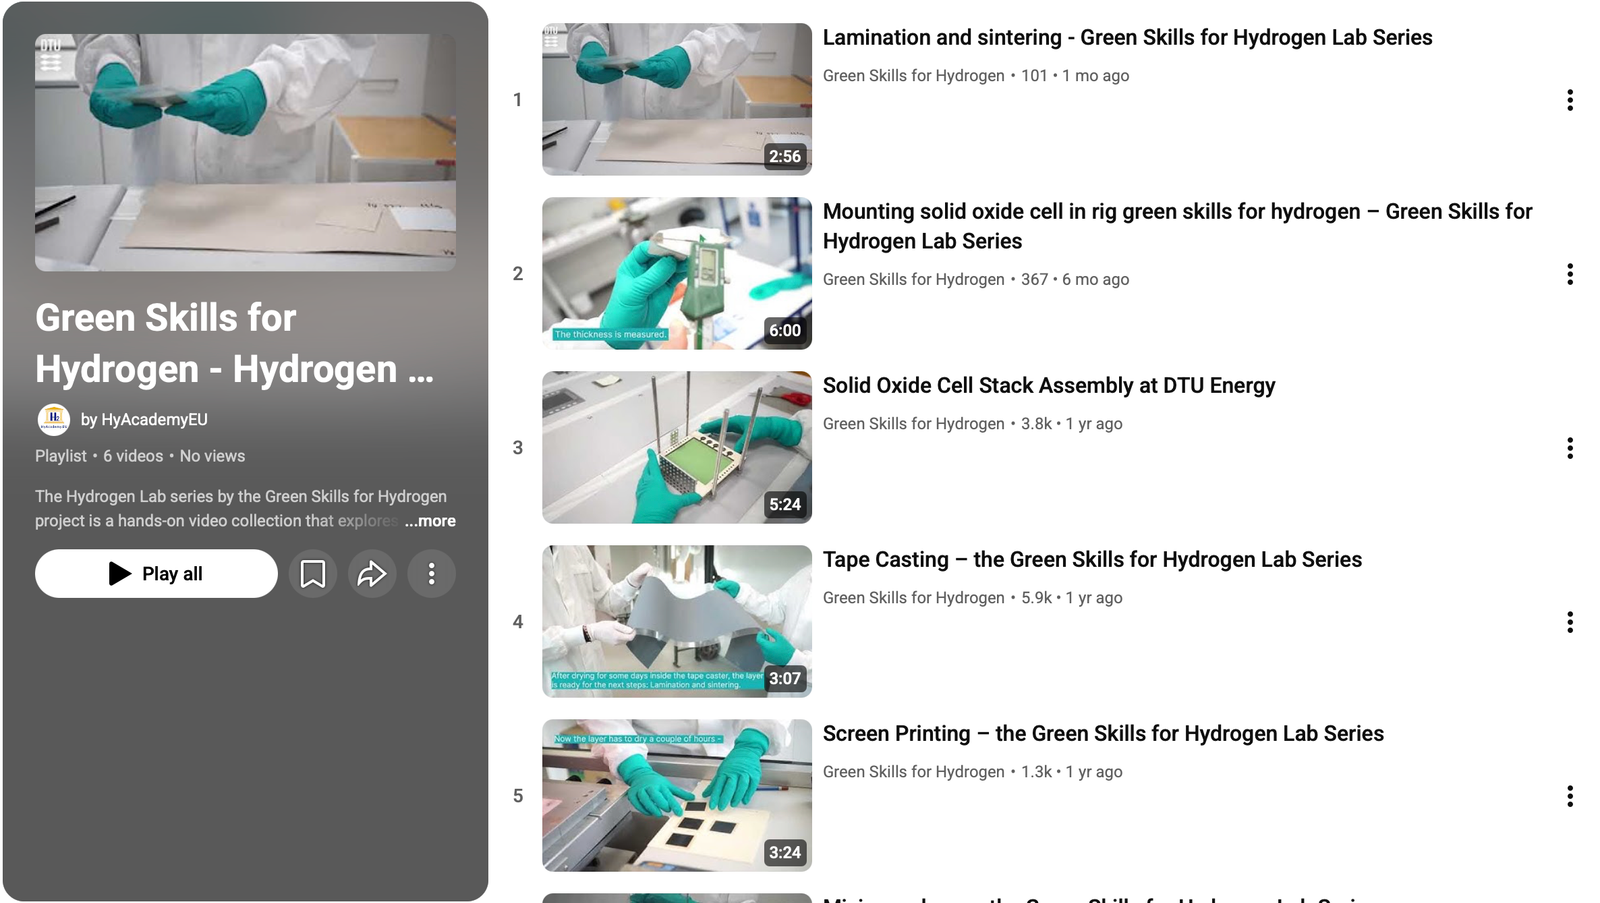Save the playlist with bookmark icon

(313, 574)
